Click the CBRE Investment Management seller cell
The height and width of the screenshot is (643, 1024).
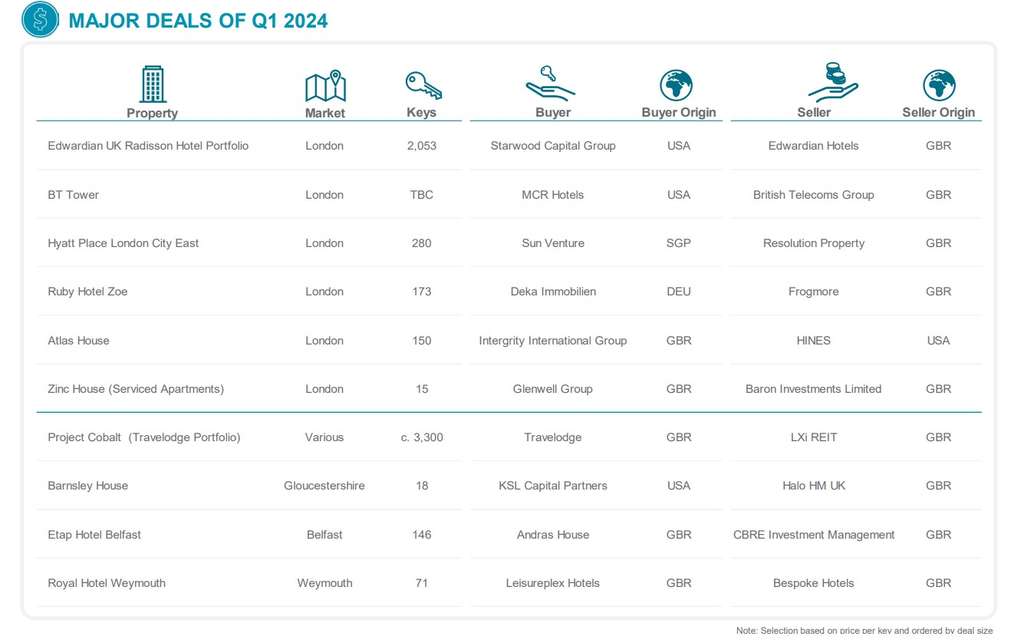pyautogui.click(x=813, y=535)
